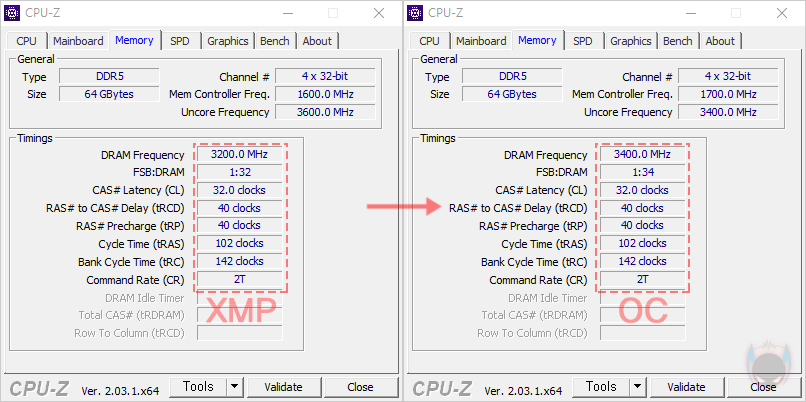This screenshot has height=402, width=806.
Task: Open the CPU tab in the left window
Action: coord(27,41)
